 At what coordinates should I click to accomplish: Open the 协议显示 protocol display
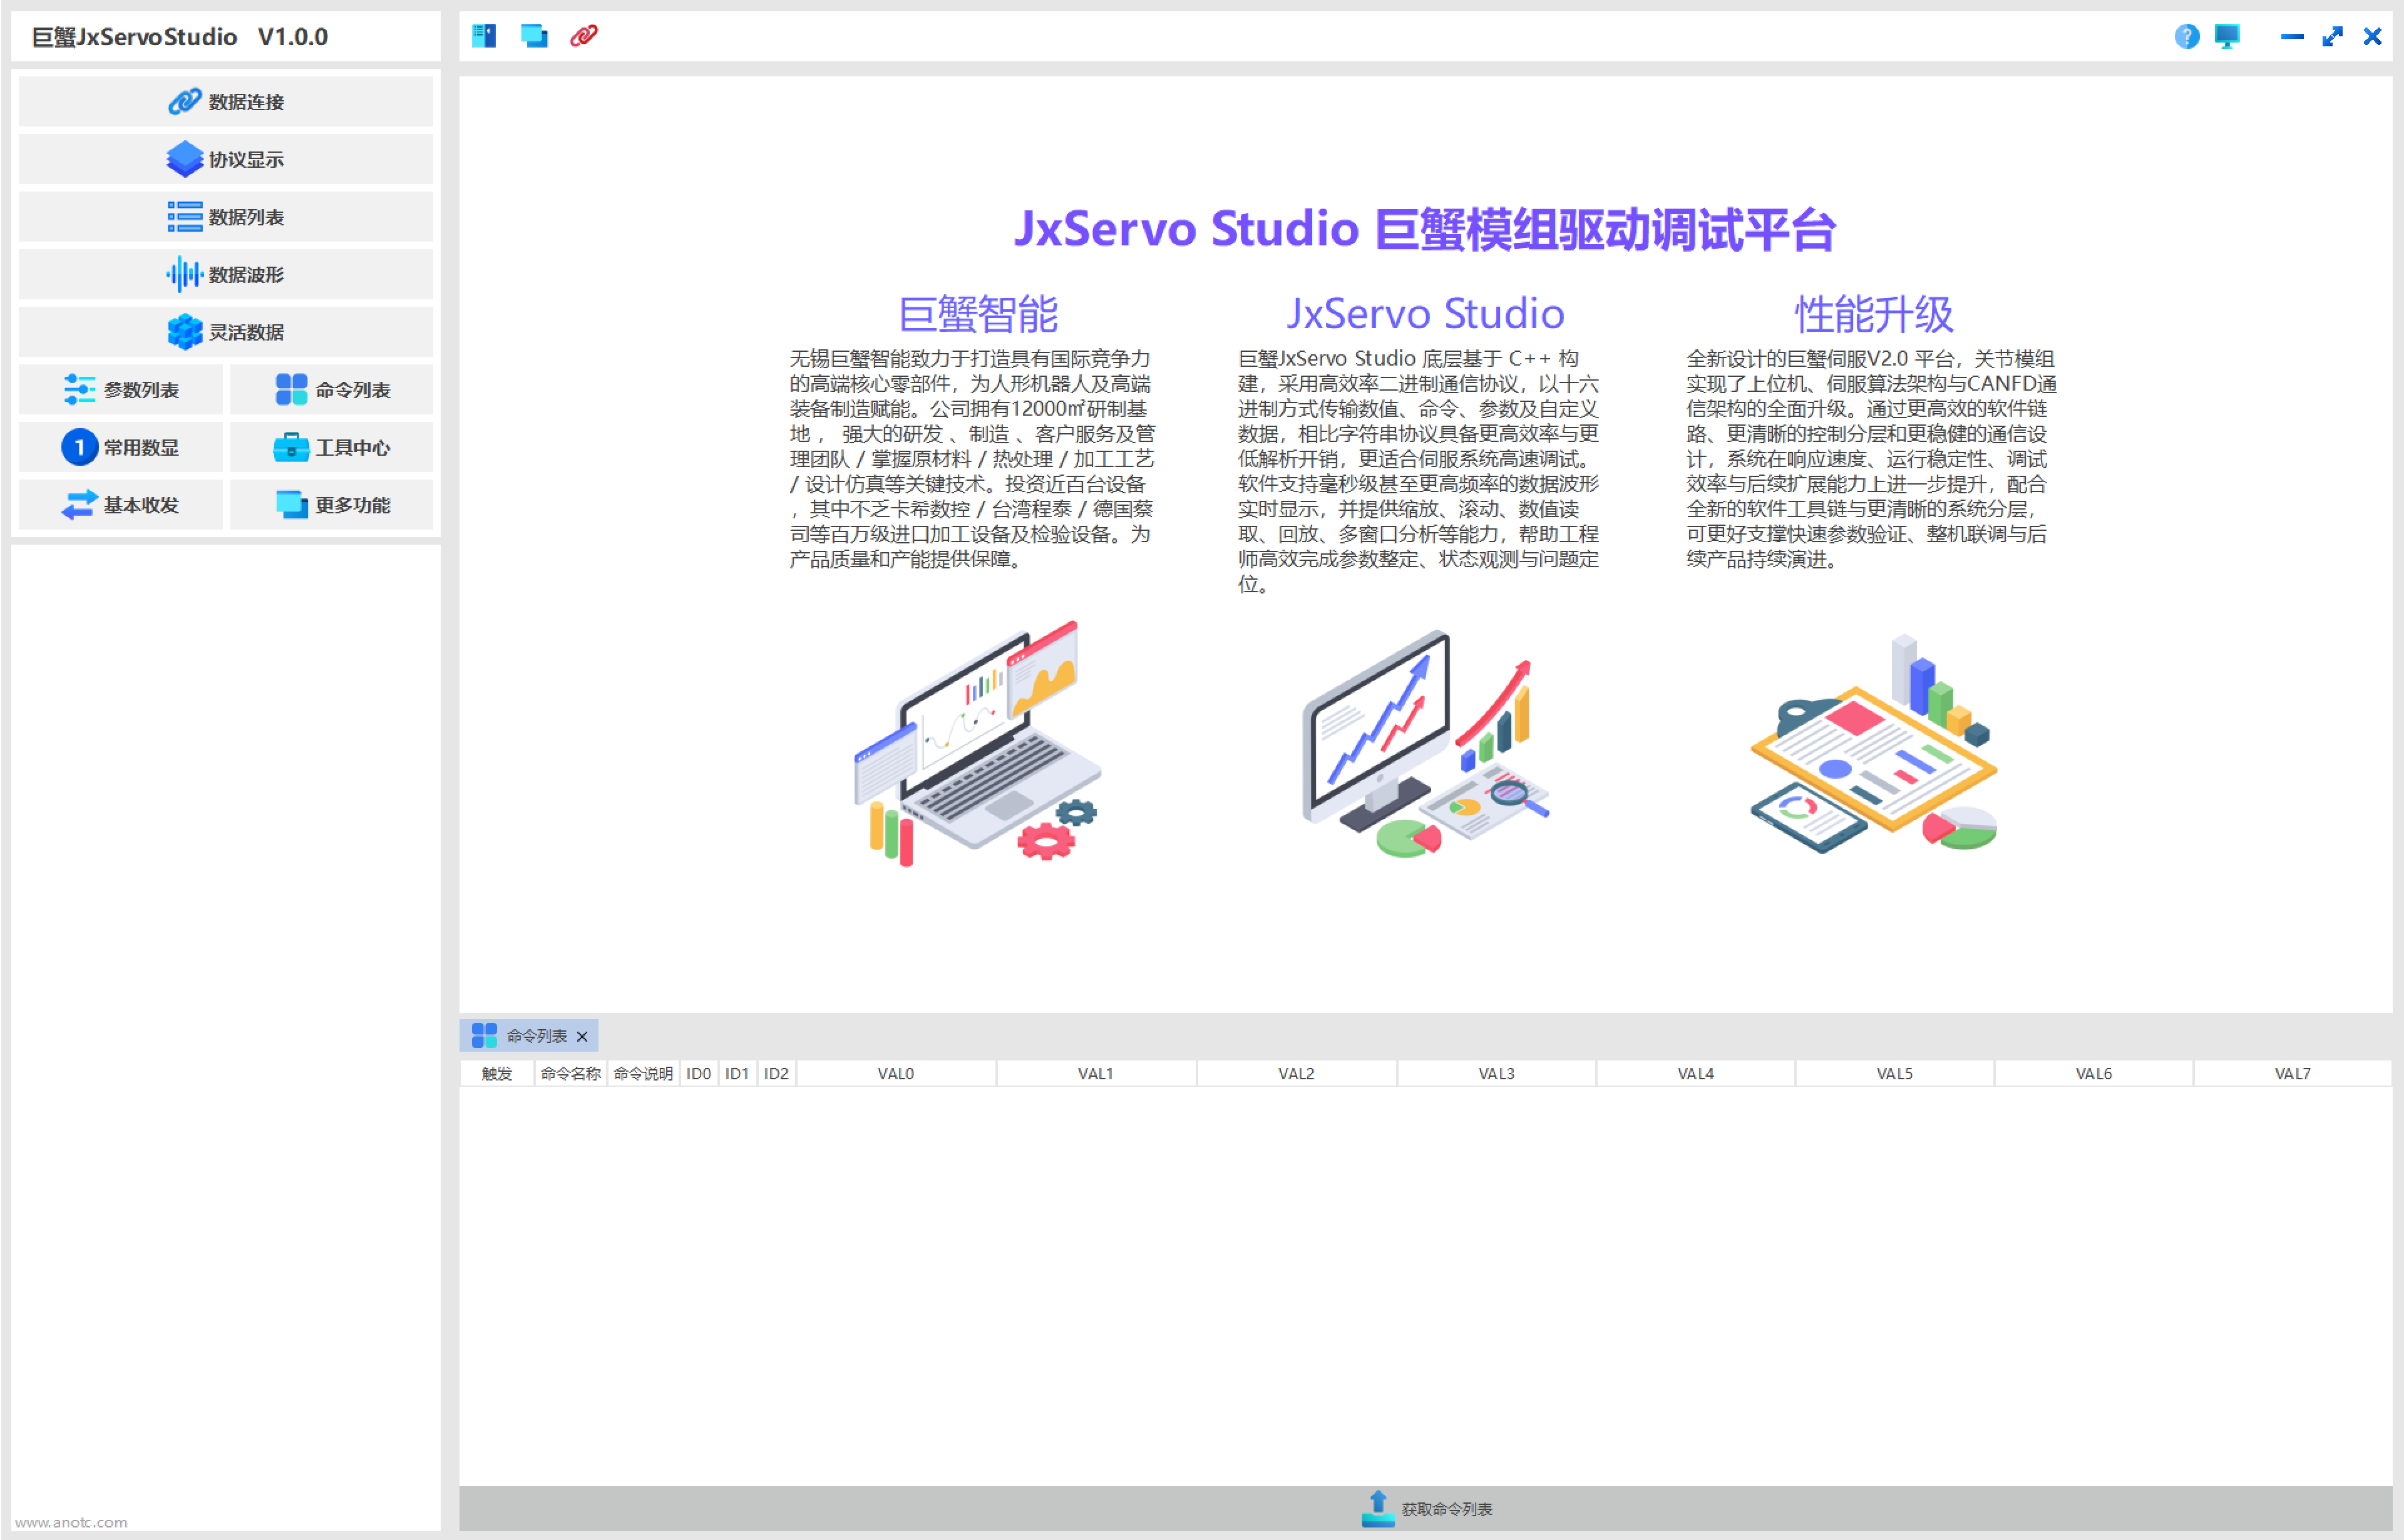tap(225, 159)
